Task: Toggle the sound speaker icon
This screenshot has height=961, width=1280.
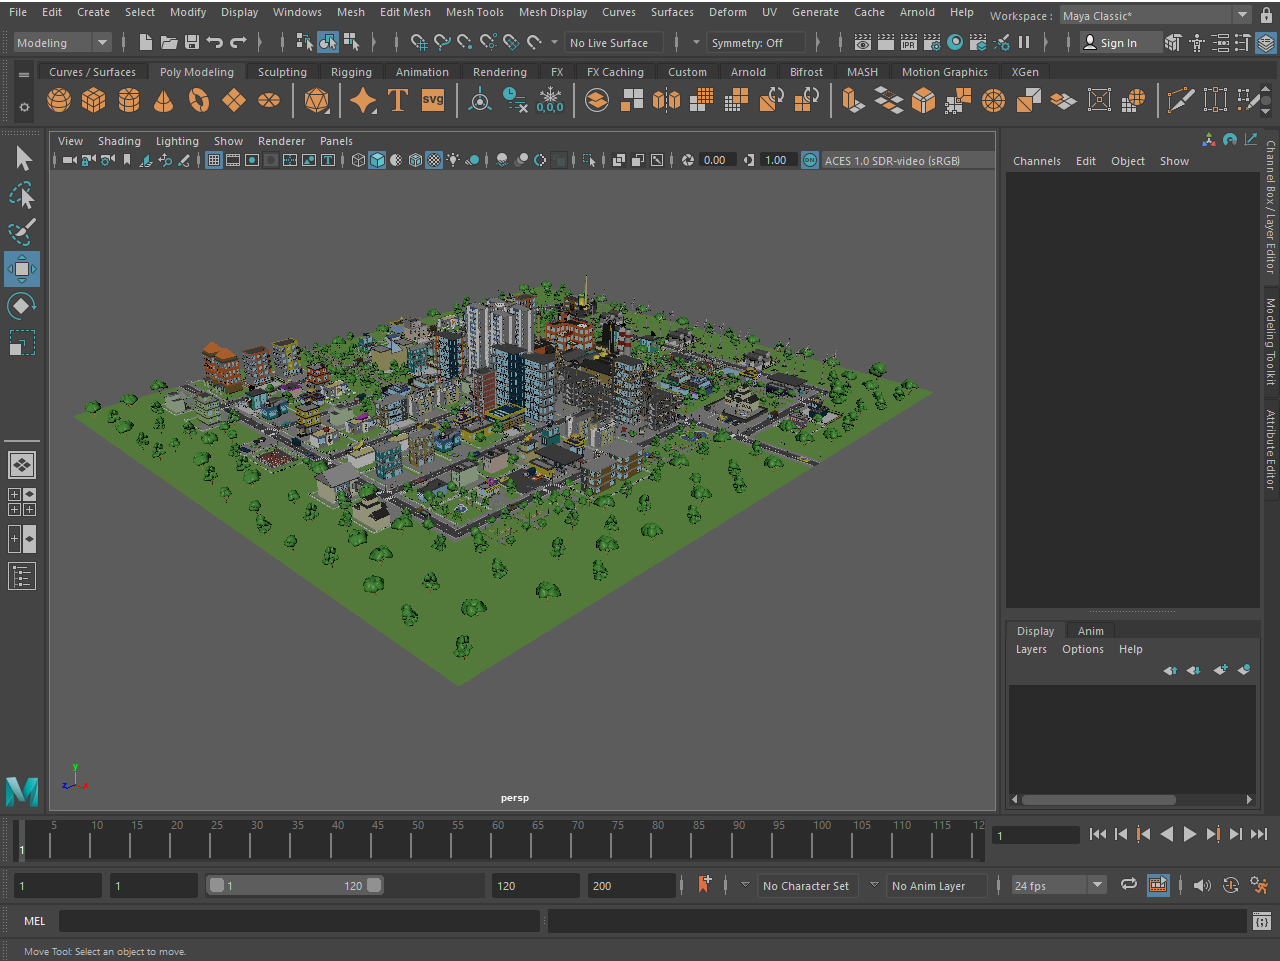Action: click(1202, 885)
